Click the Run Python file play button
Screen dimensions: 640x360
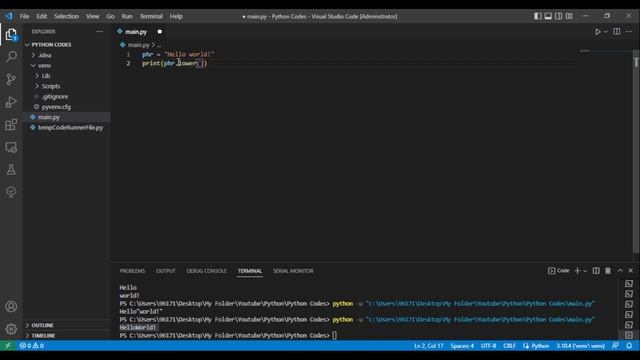coord(598,31)
